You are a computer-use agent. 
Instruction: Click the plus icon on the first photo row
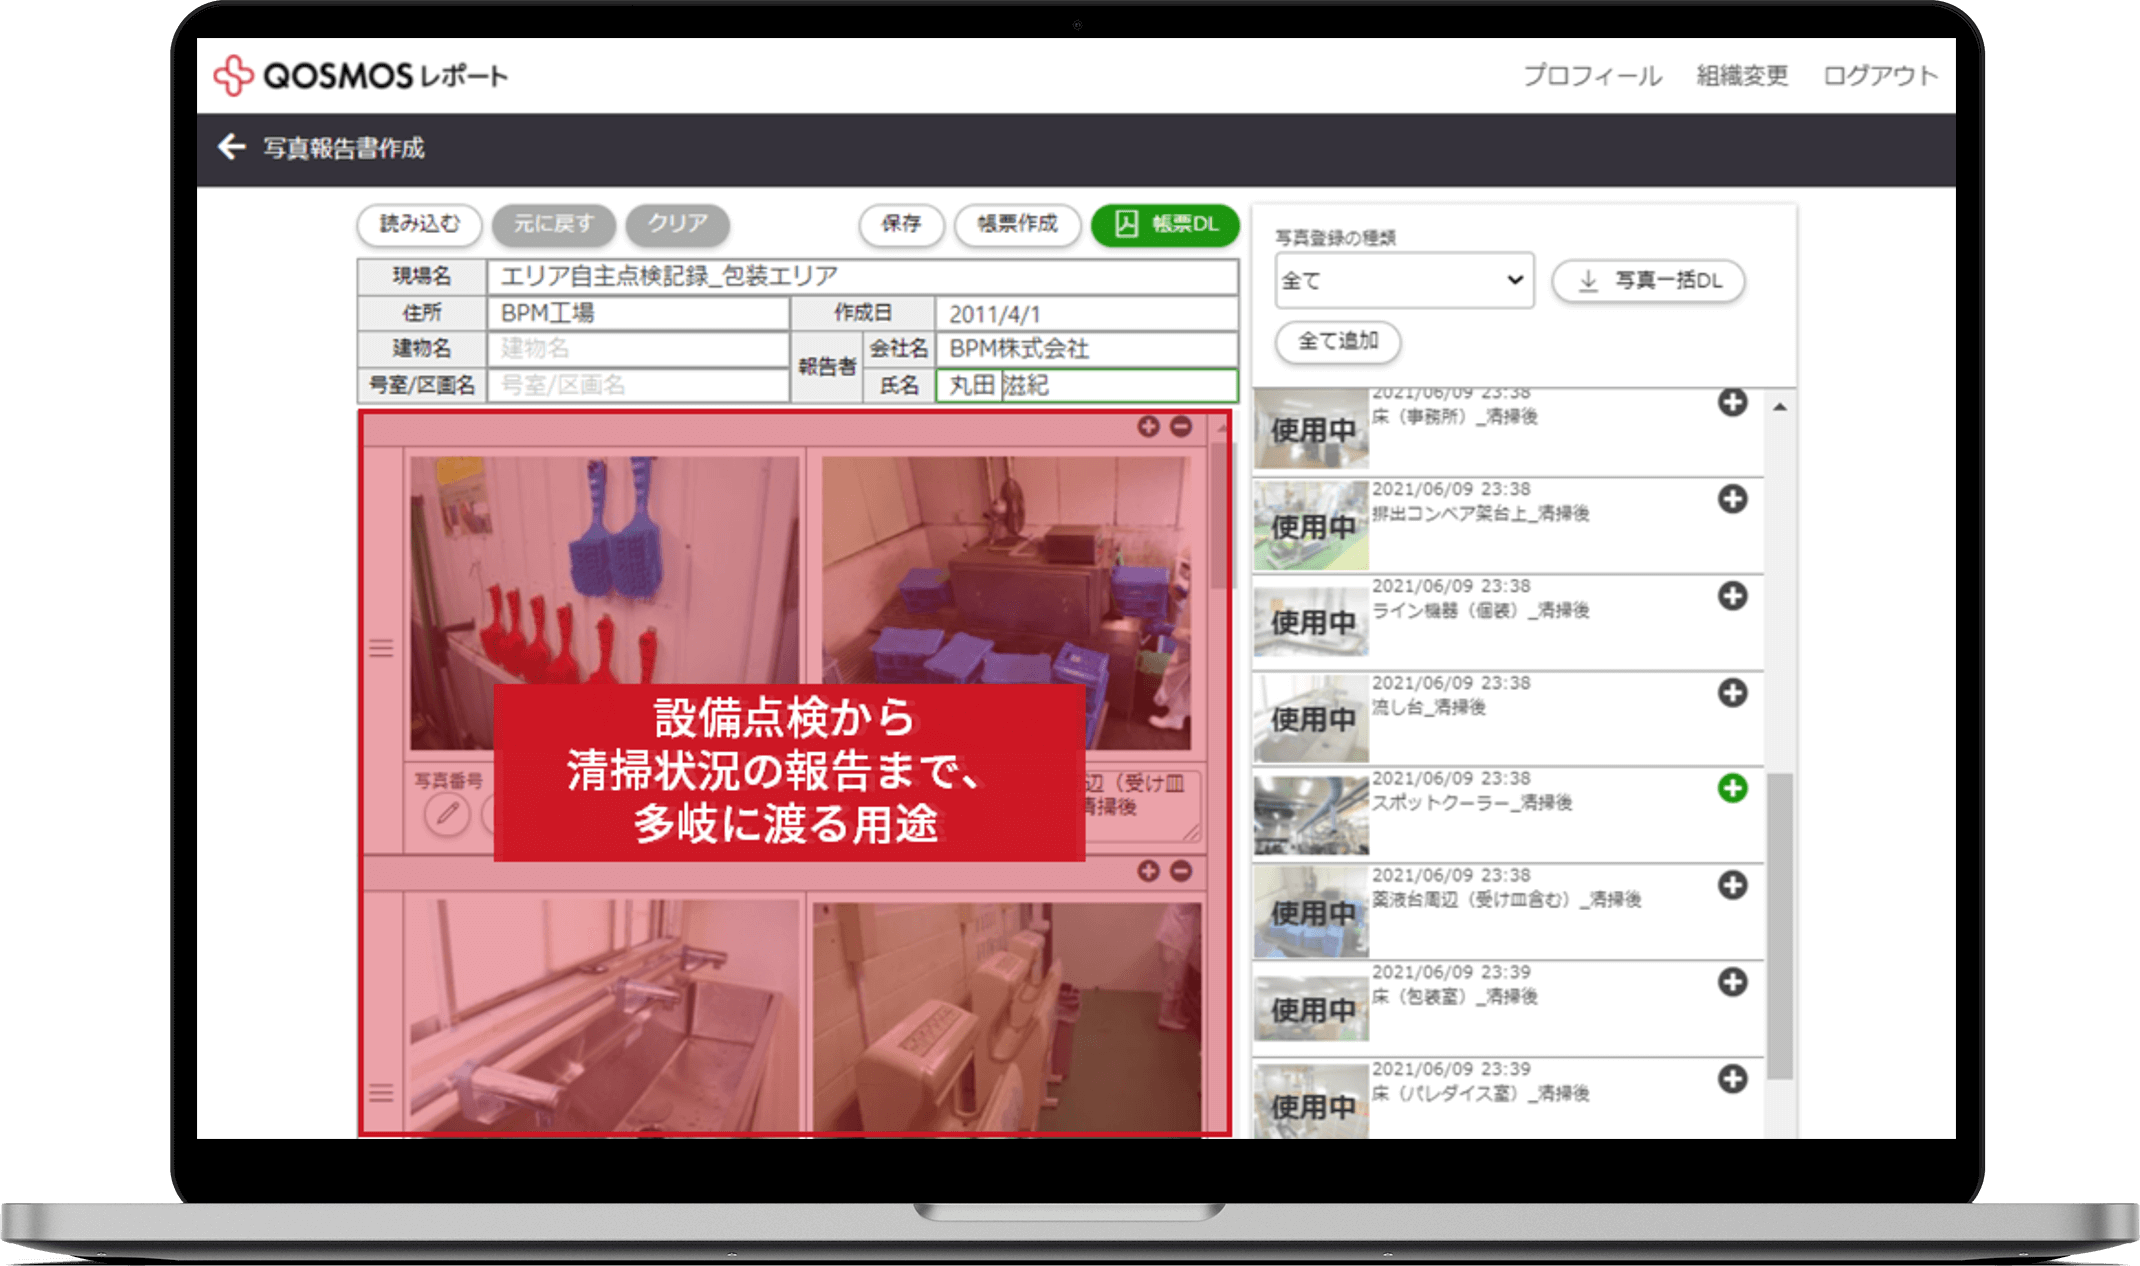(x=1149, y=427)
